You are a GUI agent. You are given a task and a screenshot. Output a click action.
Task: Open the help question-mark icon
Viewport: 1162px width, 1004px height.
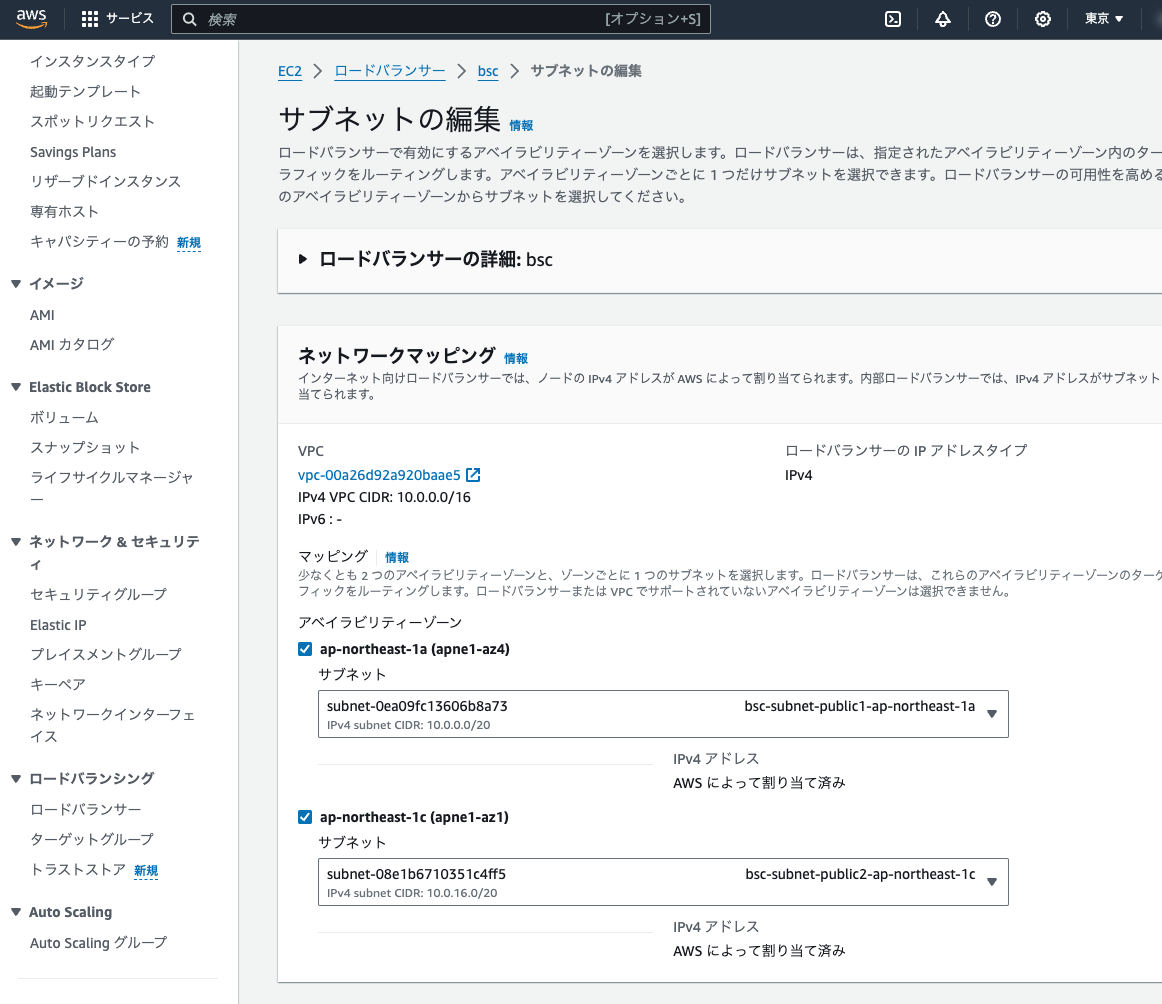coord(993,19)
